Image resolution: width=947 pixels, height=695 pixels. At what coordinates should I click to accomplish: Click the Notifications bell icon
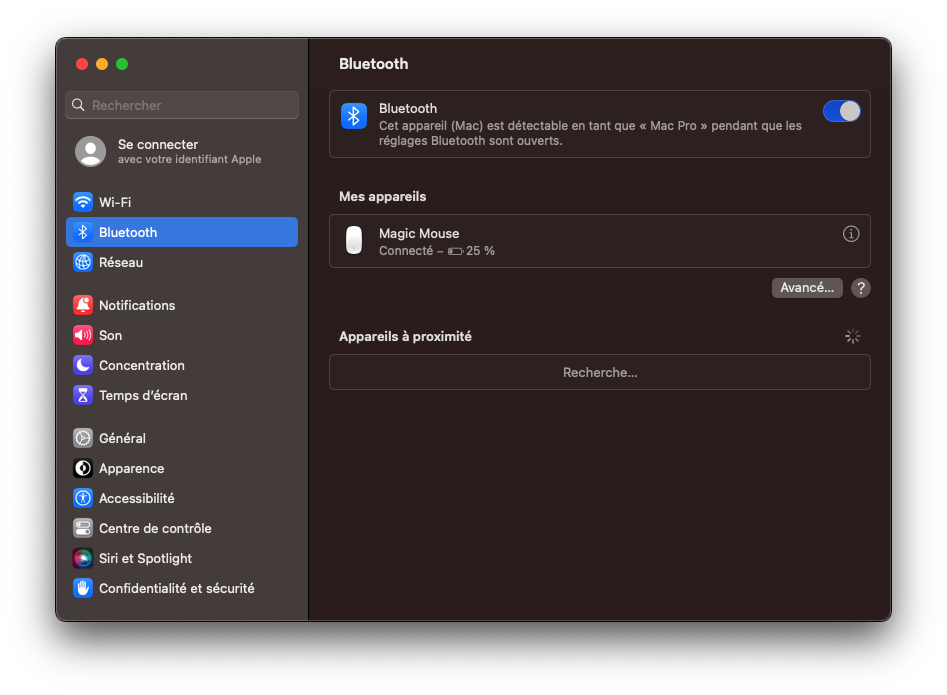(83, 305)
